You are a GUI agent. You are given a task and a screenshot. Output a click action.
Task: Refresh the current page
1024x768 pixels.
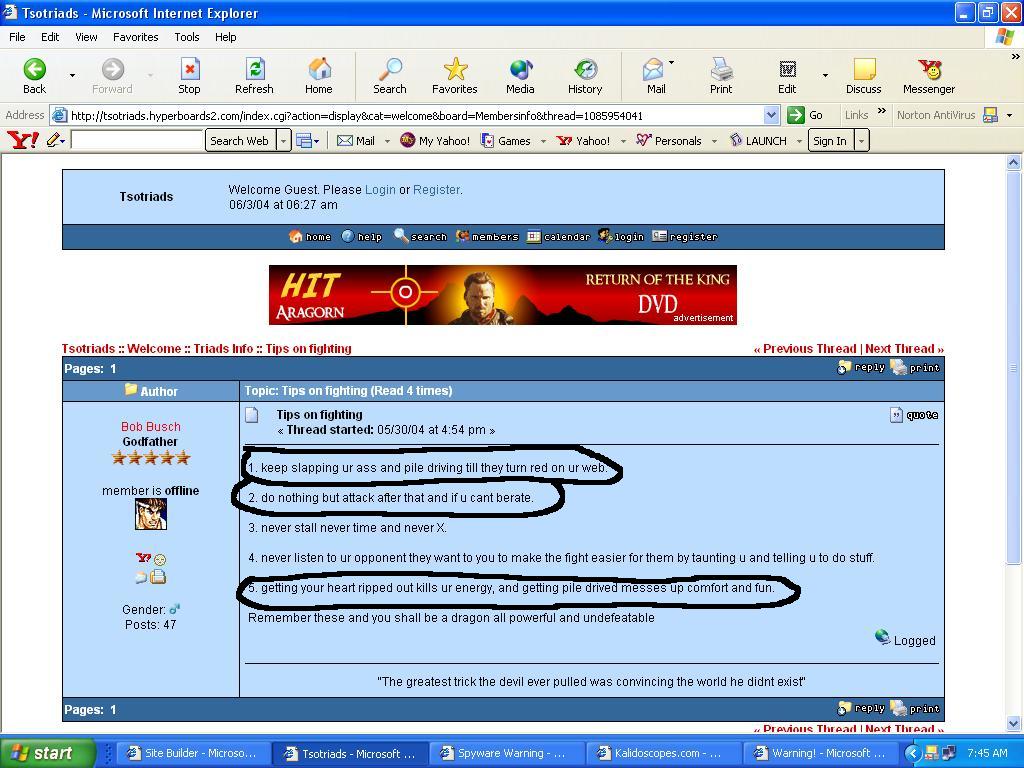coord(254,76)
